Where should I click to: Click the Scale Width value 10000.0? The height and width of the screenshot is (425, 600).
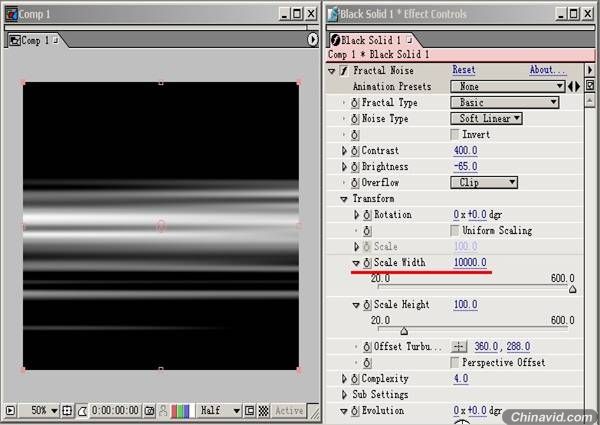point(470,263)
